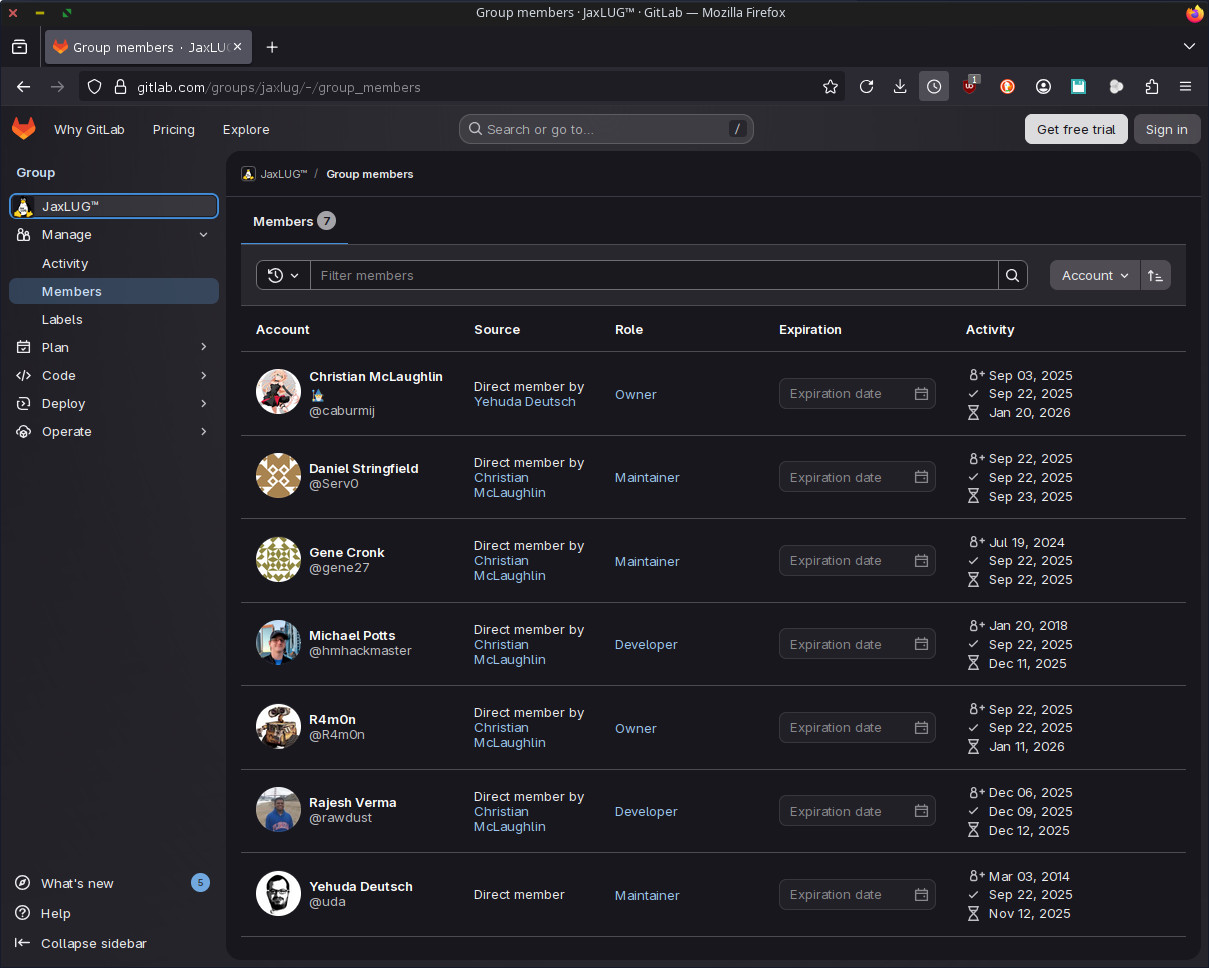Click the magnifier icon to search members
The width and height of the screenshot is (1209, 968).
pos(1012,275)
